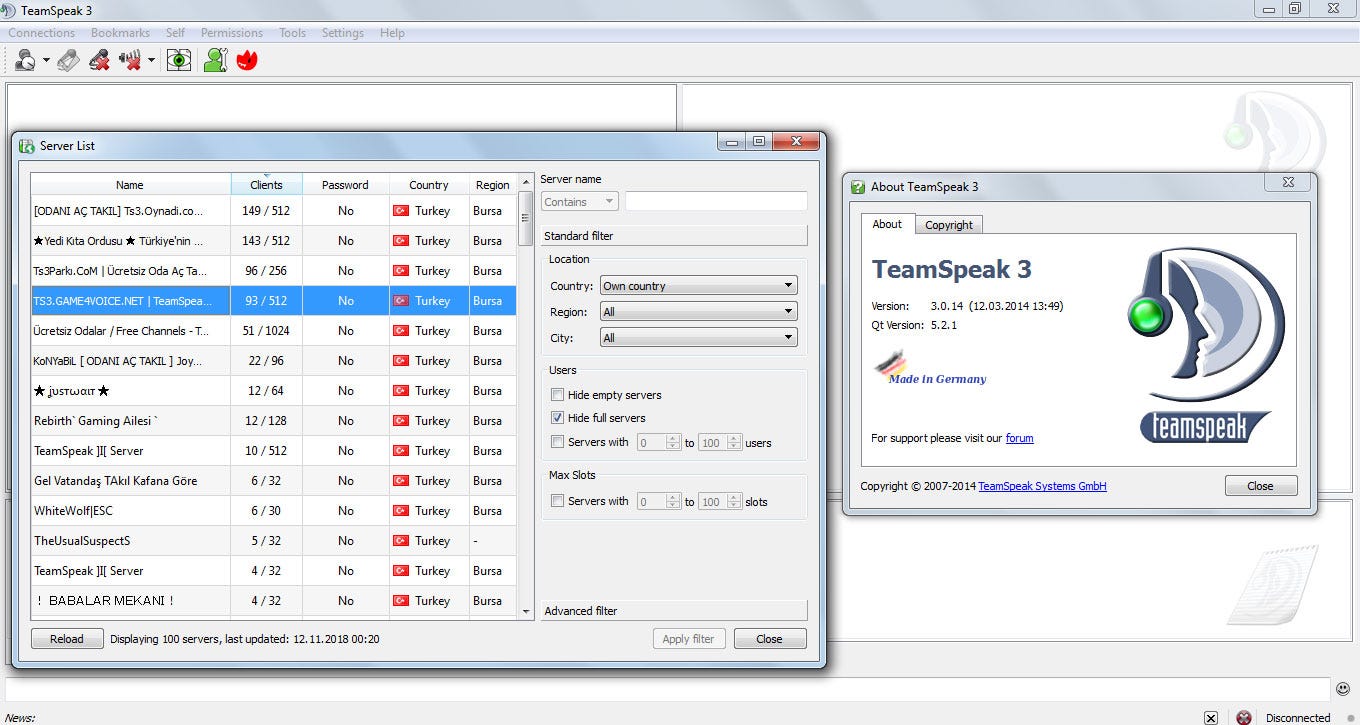This screenshot has height=725, width=1360.
Task: Enable Hide empty servers checkbox
Action: 558,395
